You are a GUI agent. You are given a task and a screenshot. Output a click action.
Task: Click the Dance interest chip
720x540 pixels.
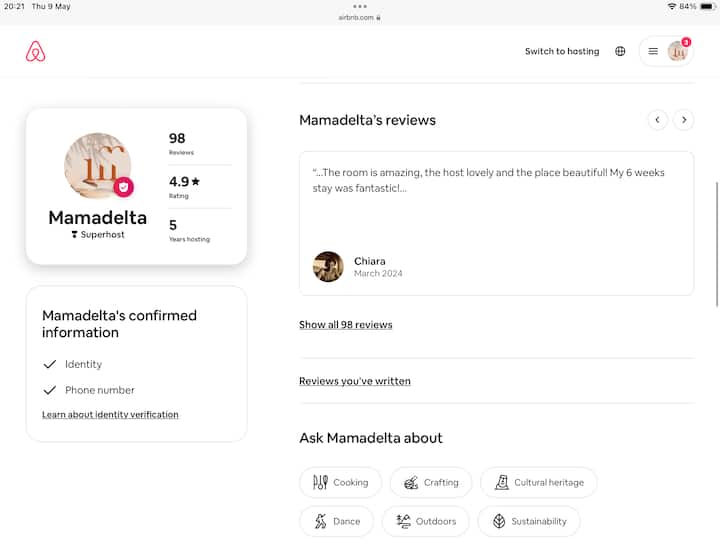336,521
